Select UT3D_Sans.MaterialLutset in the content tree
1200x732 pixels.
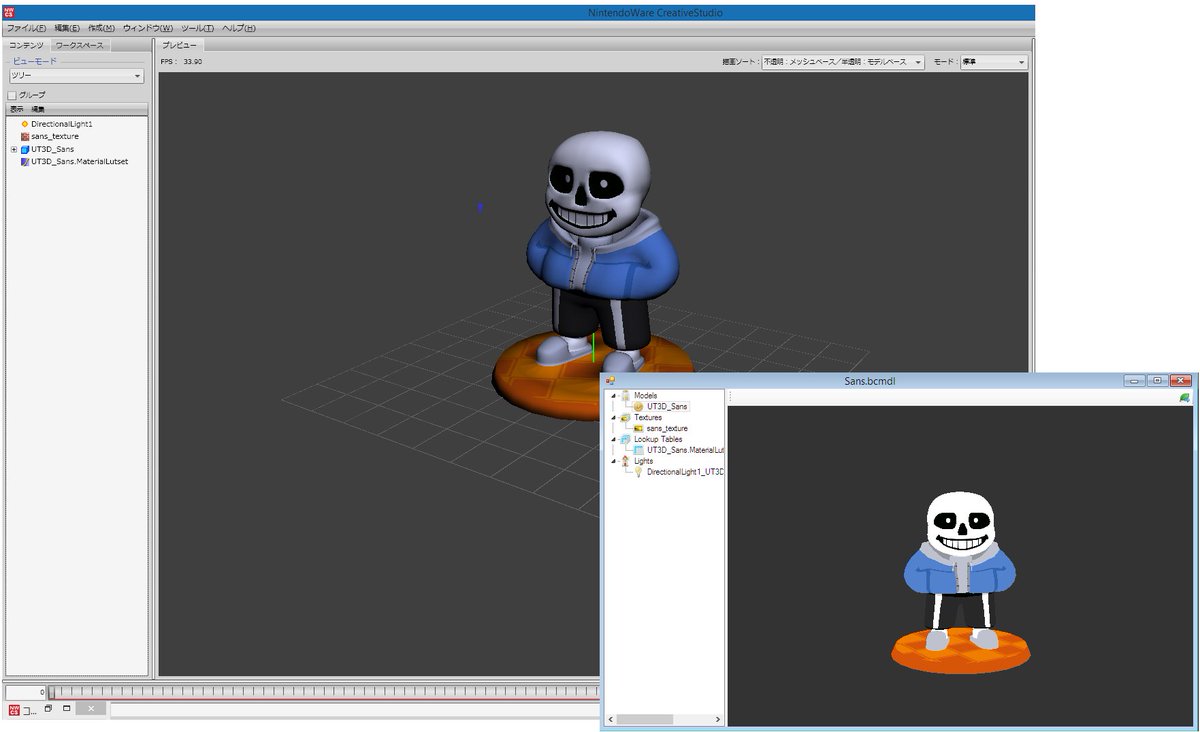pos(79,161)
